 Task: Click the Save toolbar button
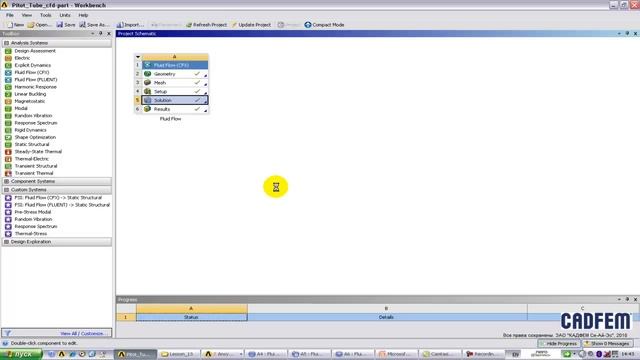[66, 25]
